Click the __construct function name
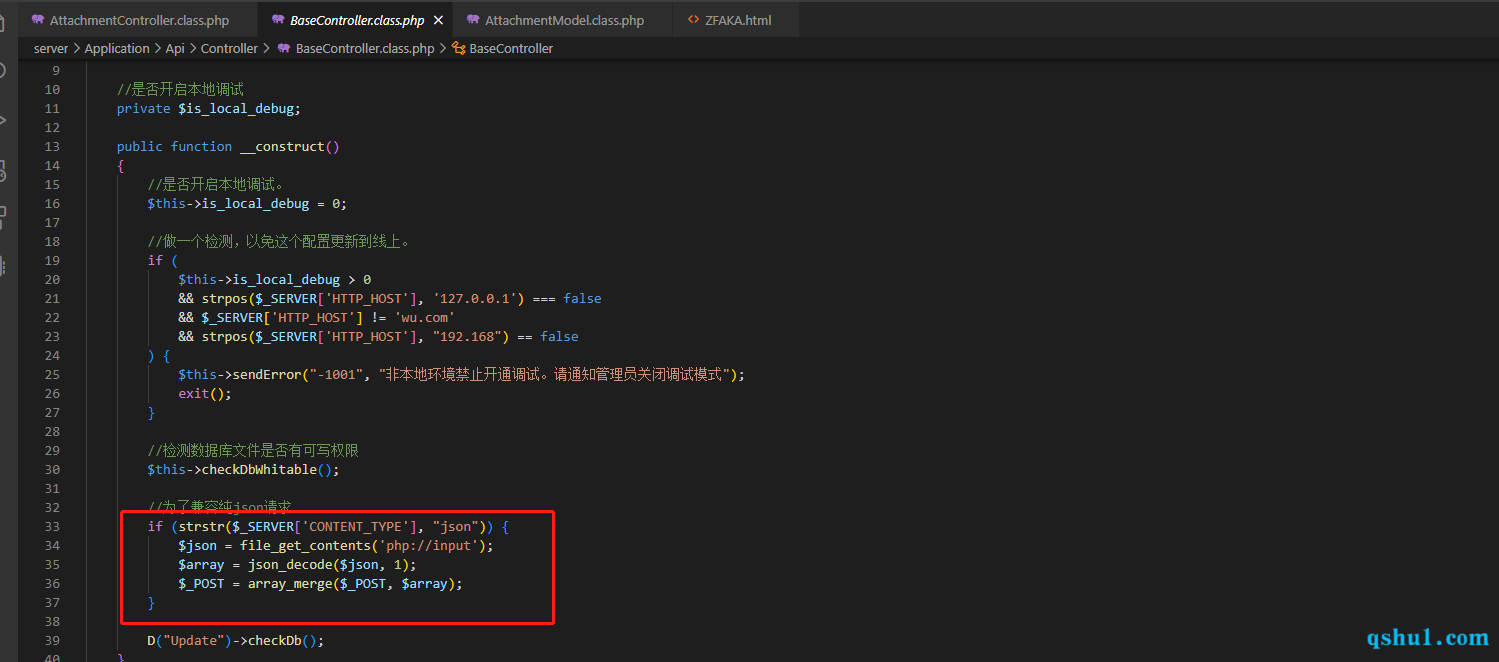This screenshot has width=1499, height=662. (282, 146)
